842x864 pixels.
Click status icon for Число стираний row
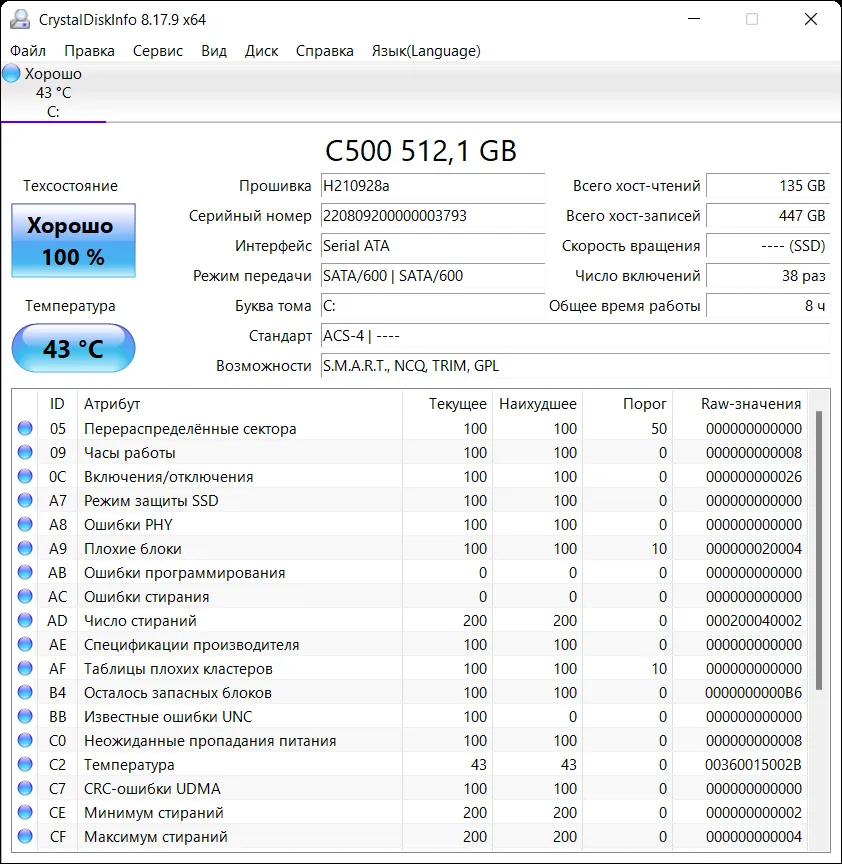(25, 621)
